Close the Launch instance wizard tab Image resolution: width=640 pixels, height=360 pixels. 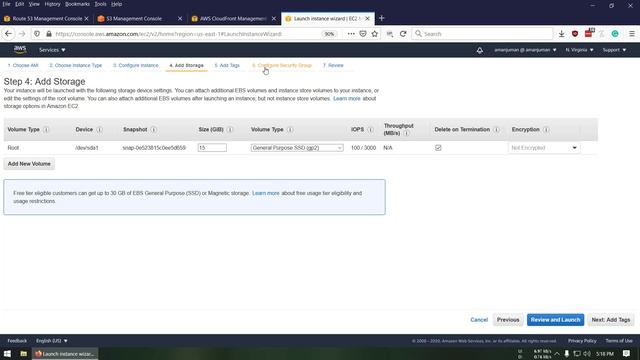pyautogui.click(x=367, y=18)
